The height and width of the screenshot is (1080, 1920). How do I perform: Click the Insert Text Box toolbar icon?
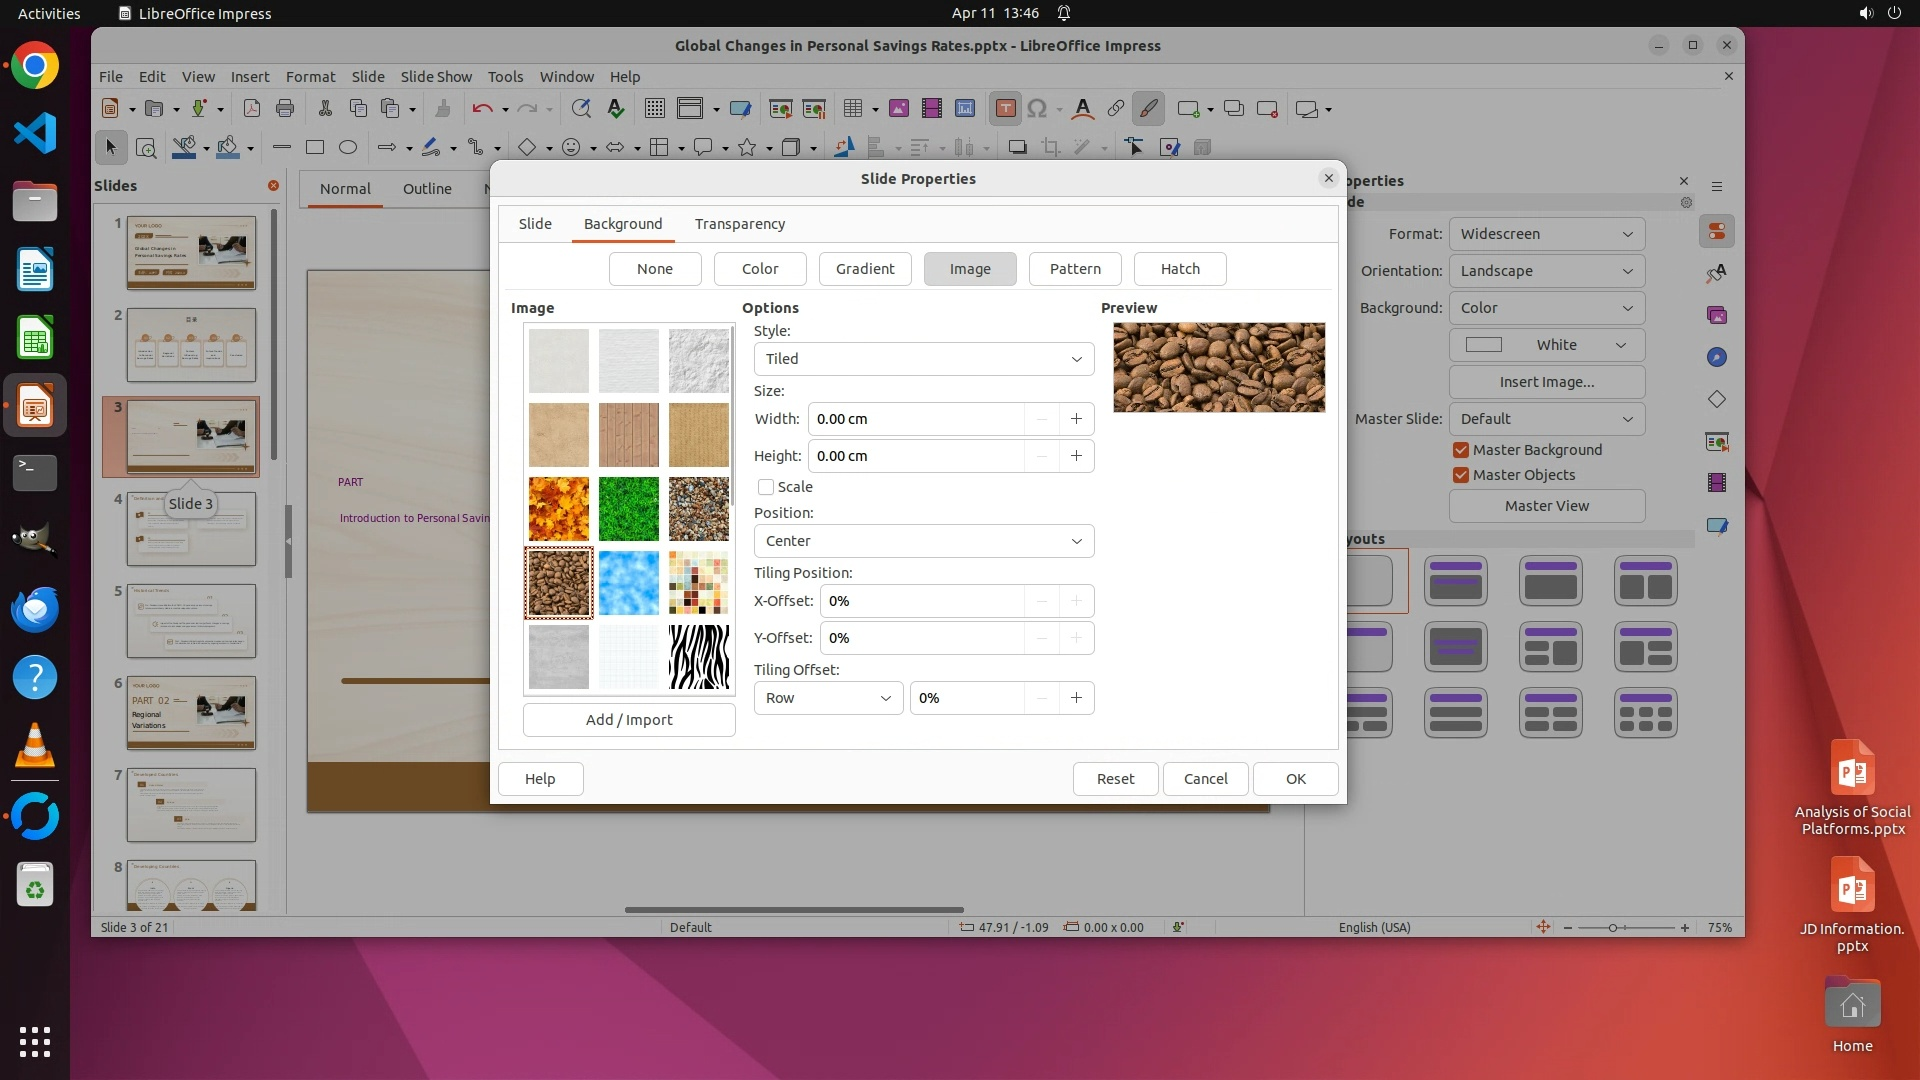[1005, 109]
